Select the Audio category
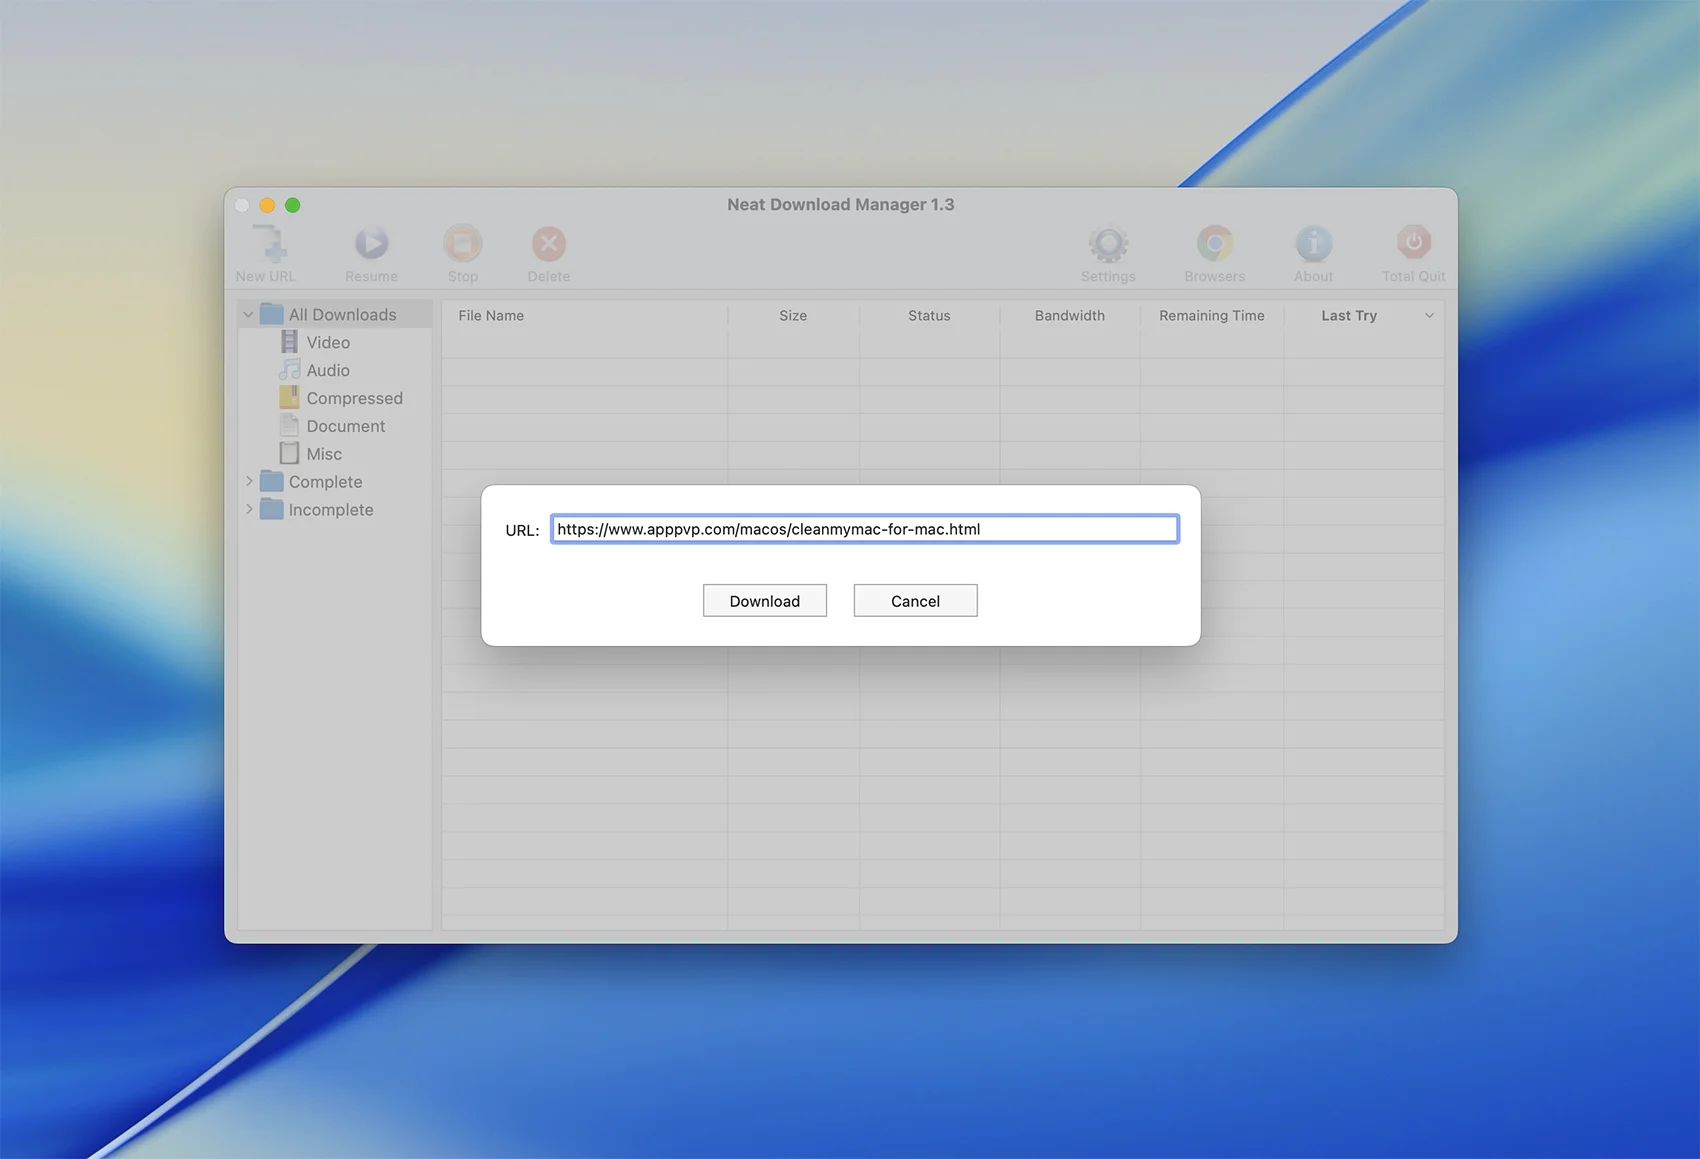The height and width of the screenshot is (1159, 1700). 327,371
